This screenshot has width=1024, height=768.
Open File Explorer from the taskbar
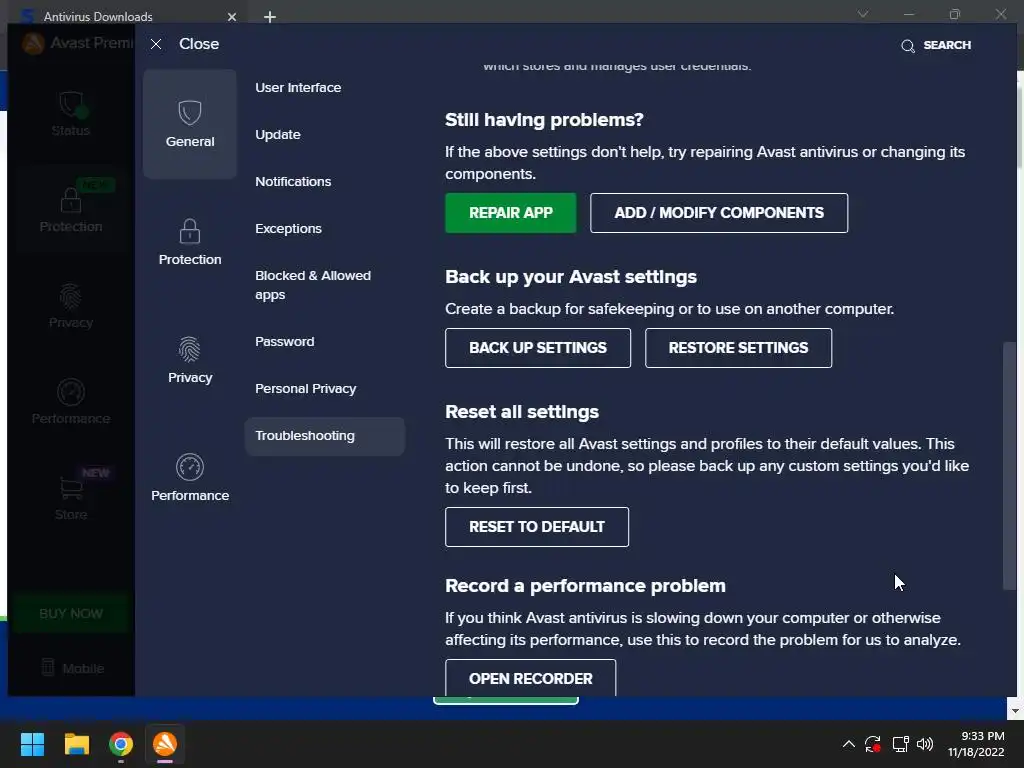[76, 744]
